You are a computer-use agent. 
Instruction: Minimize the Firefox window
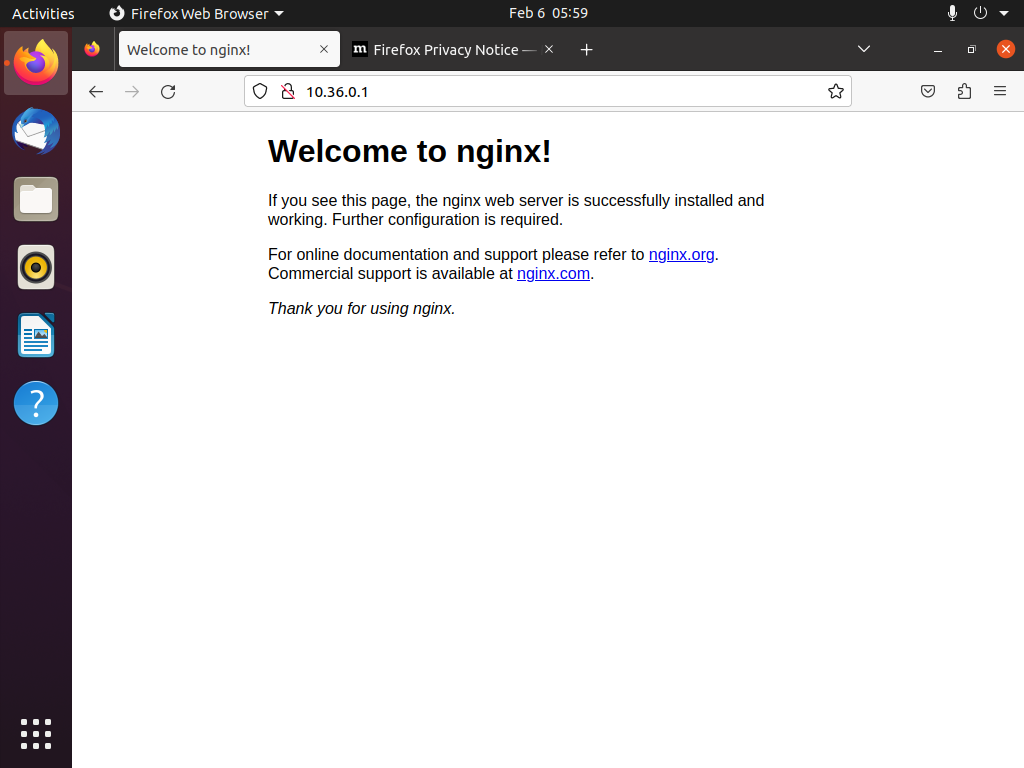pyautogui.click(x=938, y=50)
